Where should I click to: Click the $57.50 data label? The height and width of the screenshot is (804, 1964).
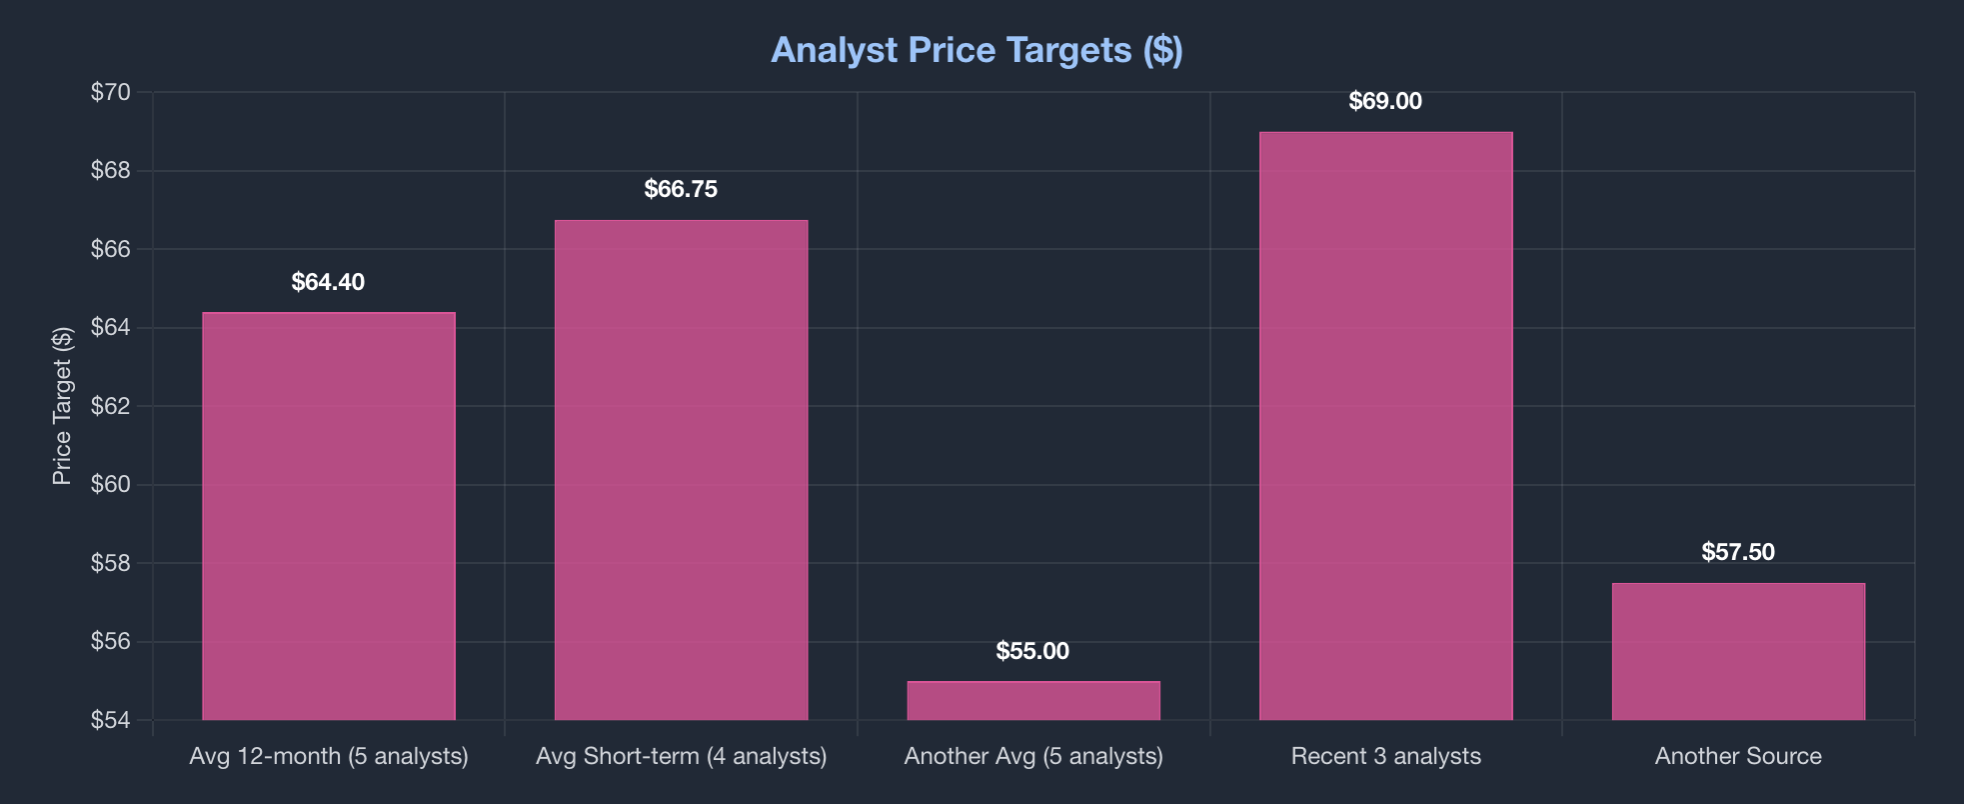(1738, 552)
